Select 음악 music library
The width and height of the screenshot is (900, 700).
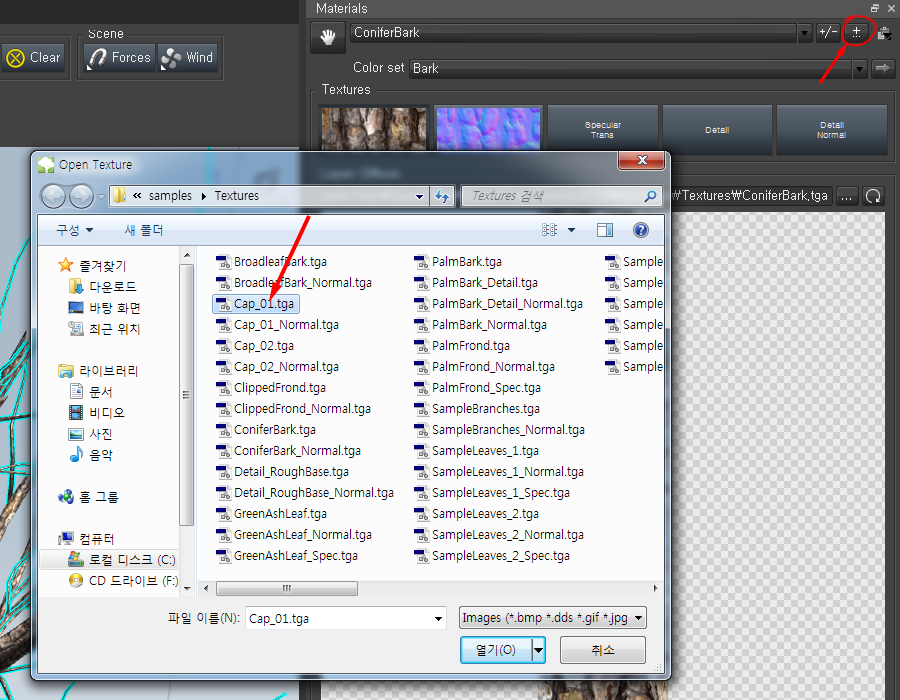[x=91, y=455]
